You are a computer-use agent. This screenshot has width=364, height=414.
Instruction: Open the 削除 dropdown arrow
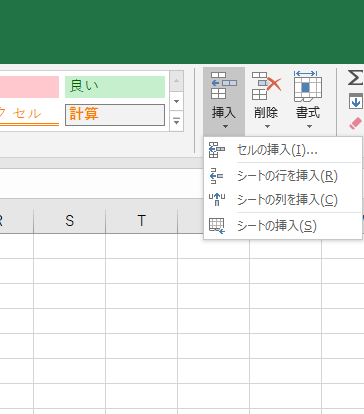point(267,127)
